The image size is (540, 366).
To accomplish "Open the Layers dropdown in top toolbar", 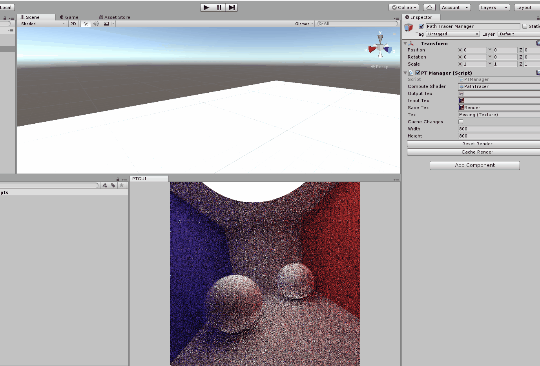I will coord(494,7).
